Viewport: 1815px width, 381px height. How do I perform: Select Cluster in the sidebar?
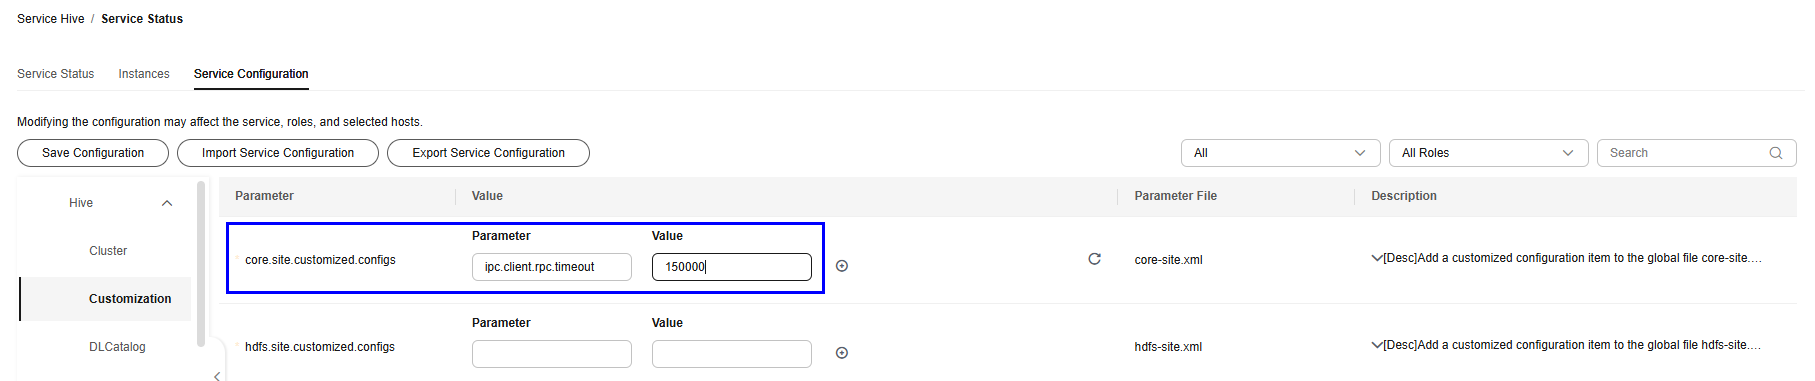(x=108, y=251)
